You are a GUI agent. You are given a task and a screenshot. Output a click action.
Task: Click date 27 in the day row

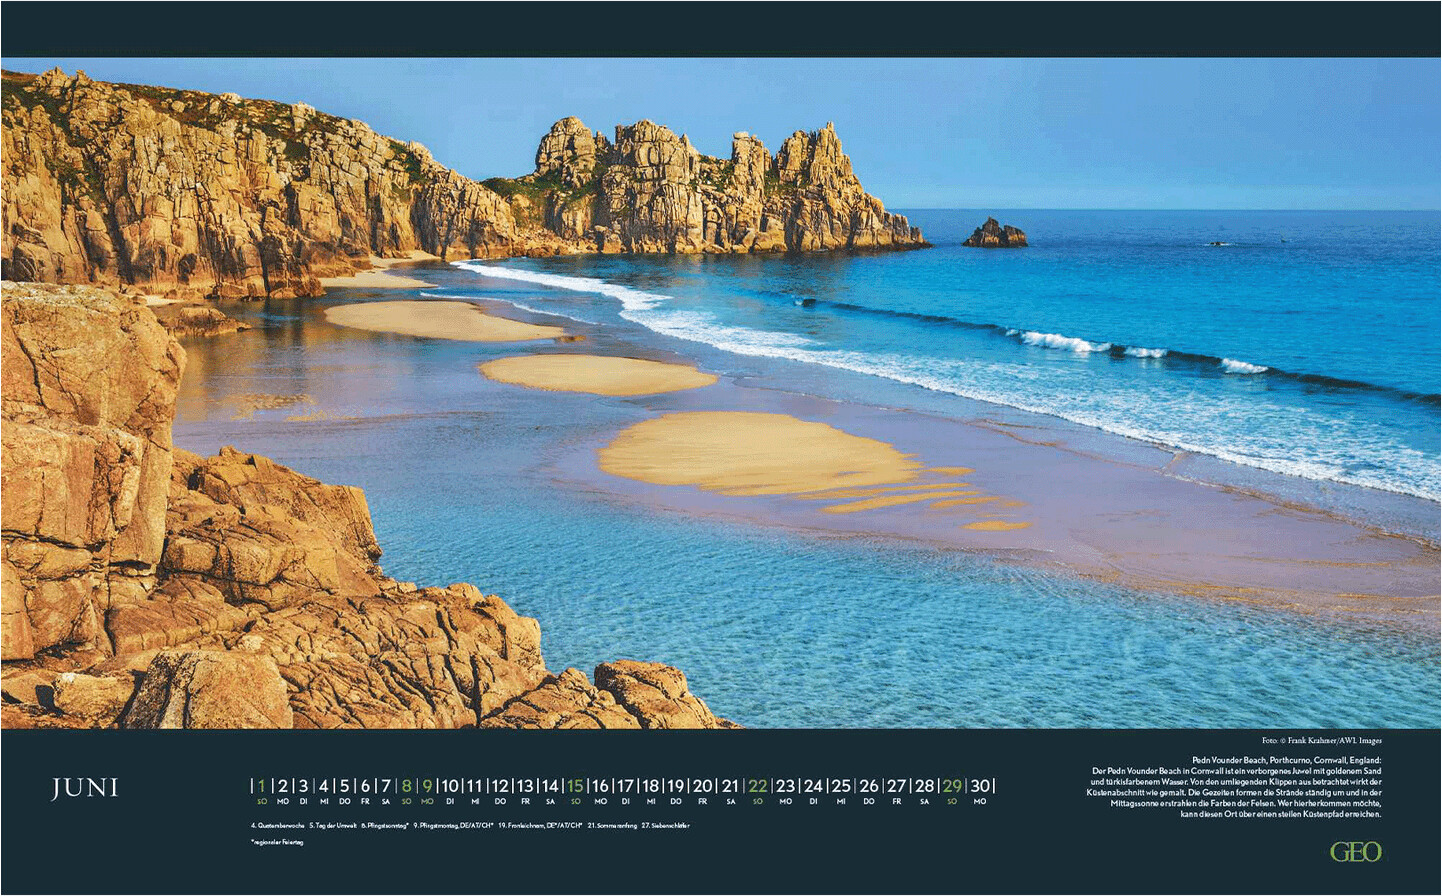click(896, 786)
